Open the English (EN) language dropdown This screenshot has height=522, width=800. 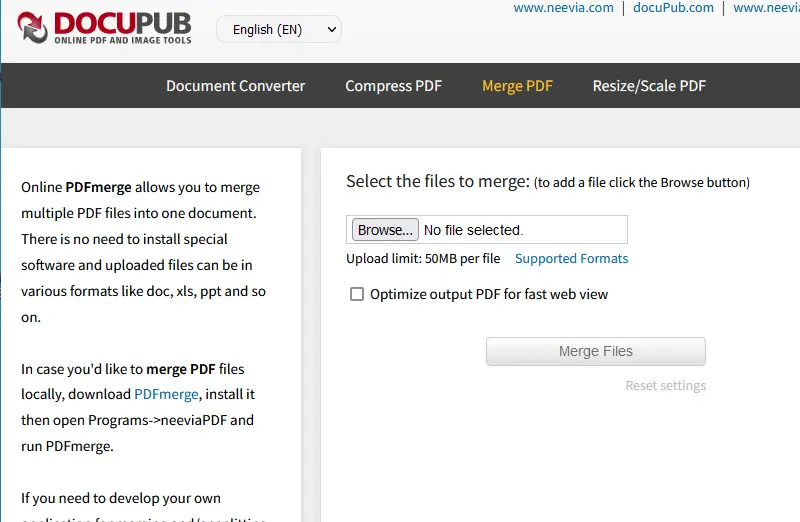tap(279, 30)
